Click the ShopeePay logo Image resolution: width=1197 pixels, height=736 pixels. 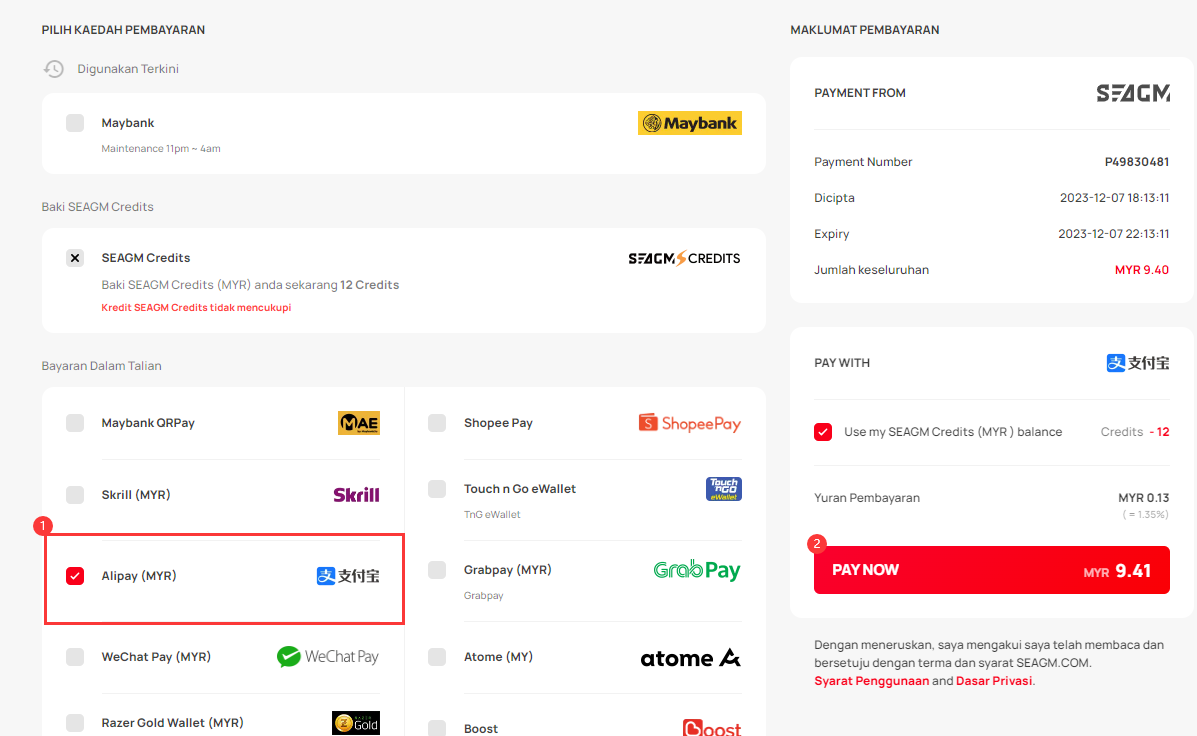[690, 423]
